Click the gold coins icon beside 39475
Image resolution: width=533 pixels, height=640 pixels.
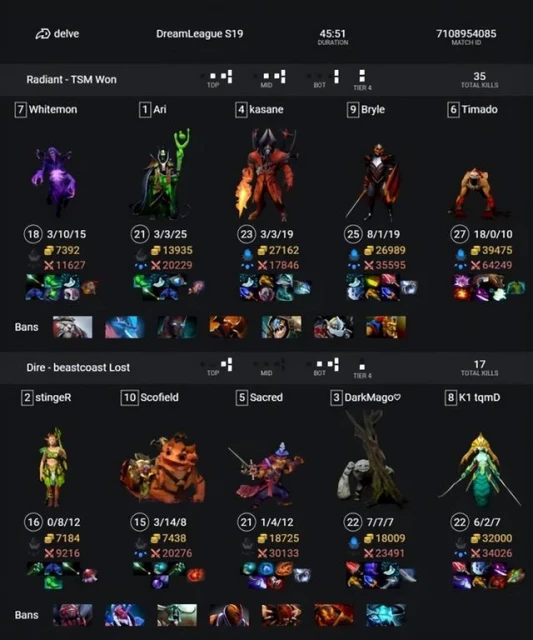click(x=475, y=250)
